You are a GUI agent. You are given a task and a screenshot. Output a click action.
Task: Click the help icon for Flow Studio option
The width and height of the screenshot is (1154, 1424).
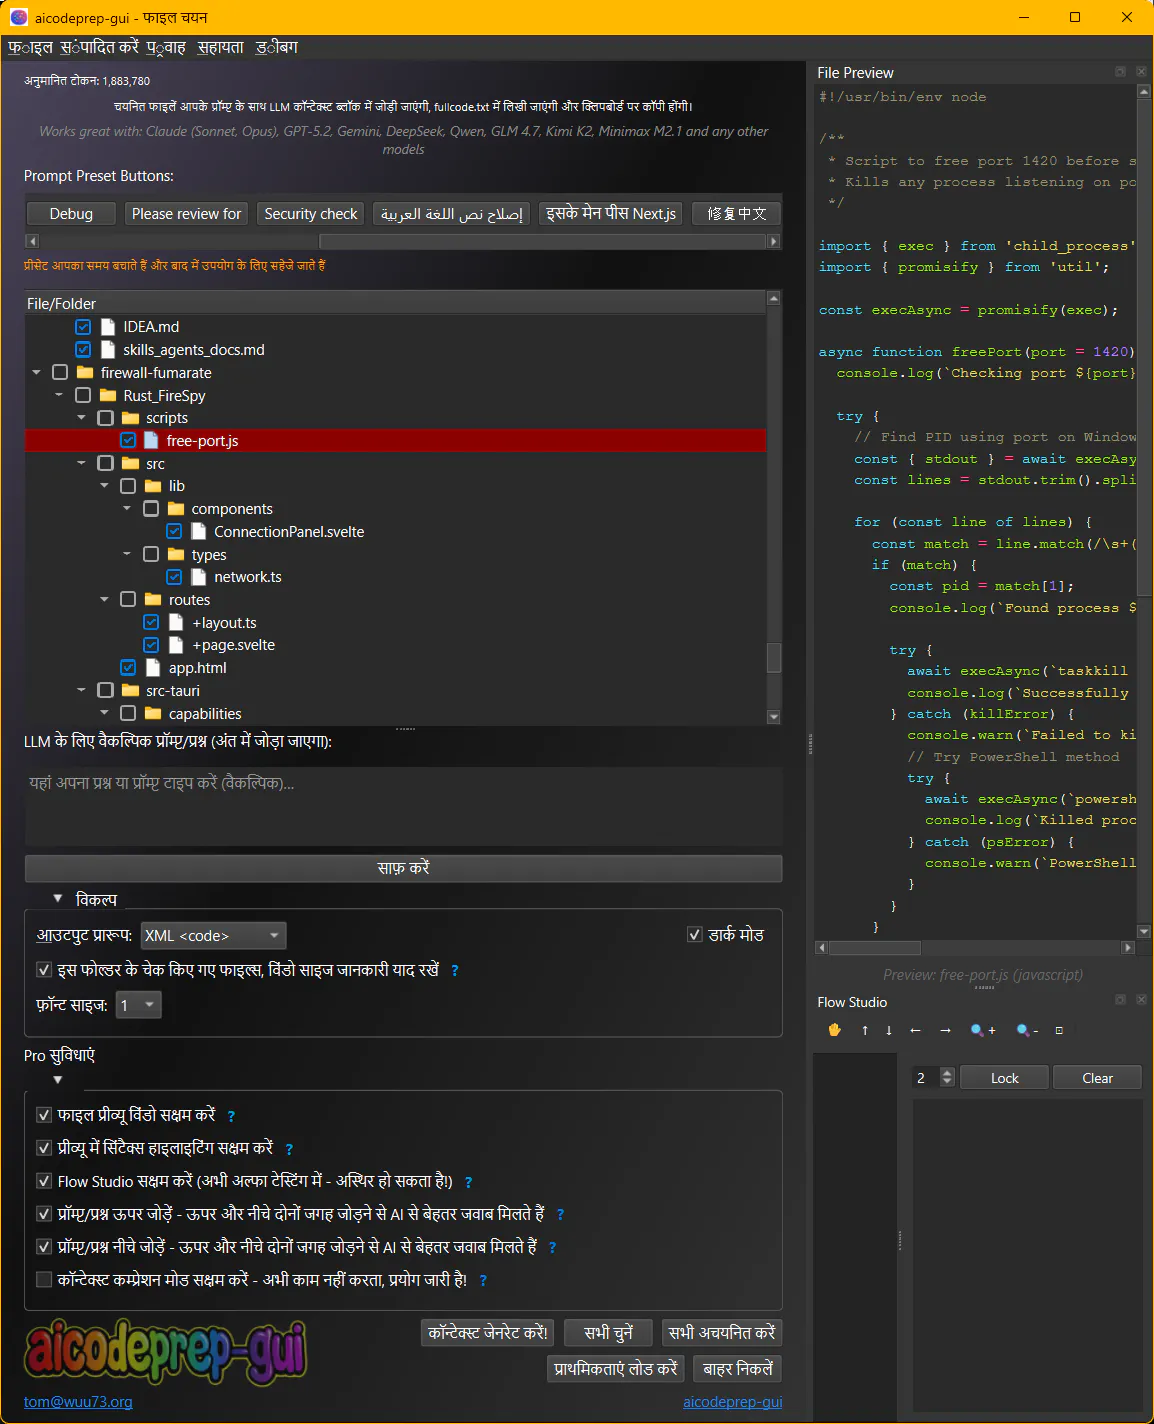(x=468, y=1182)
